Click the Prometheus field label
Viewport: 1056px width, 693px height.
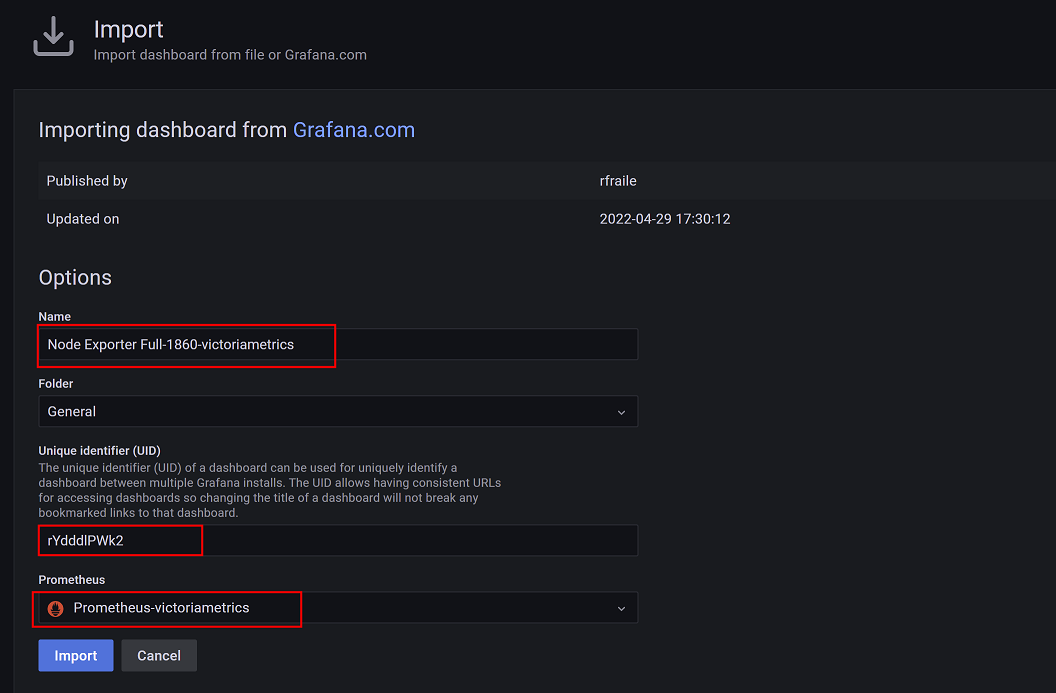tap(72, 580)
